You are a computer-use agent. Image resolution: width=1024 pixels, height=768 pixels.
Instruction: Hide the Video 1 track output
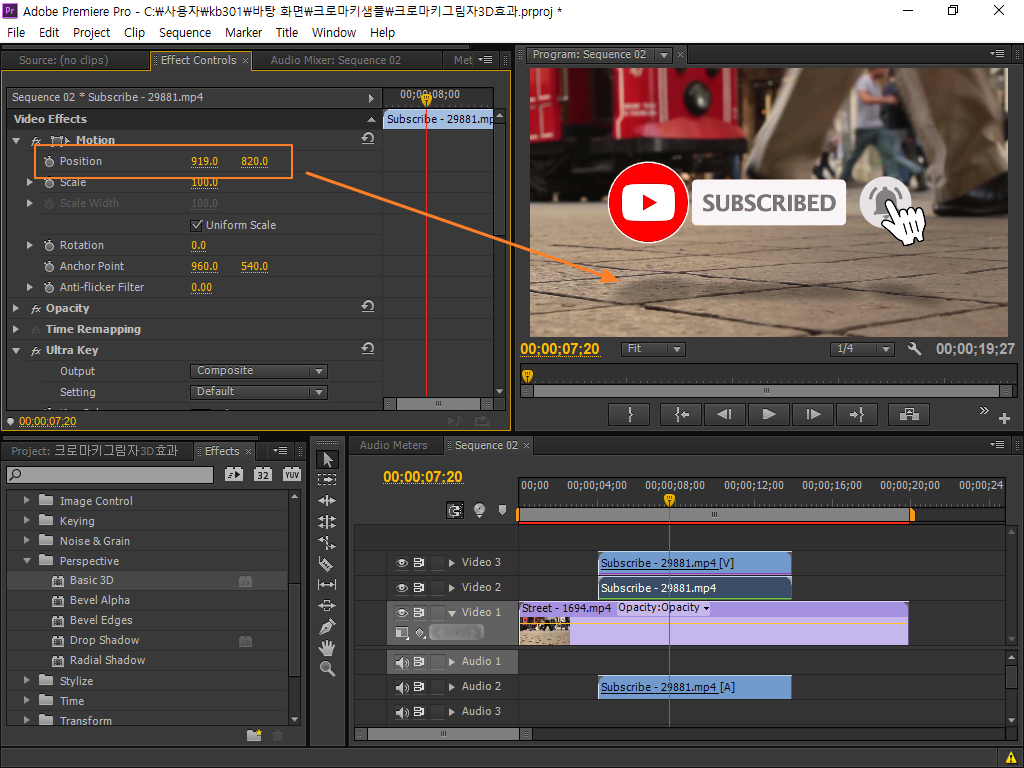402,613
